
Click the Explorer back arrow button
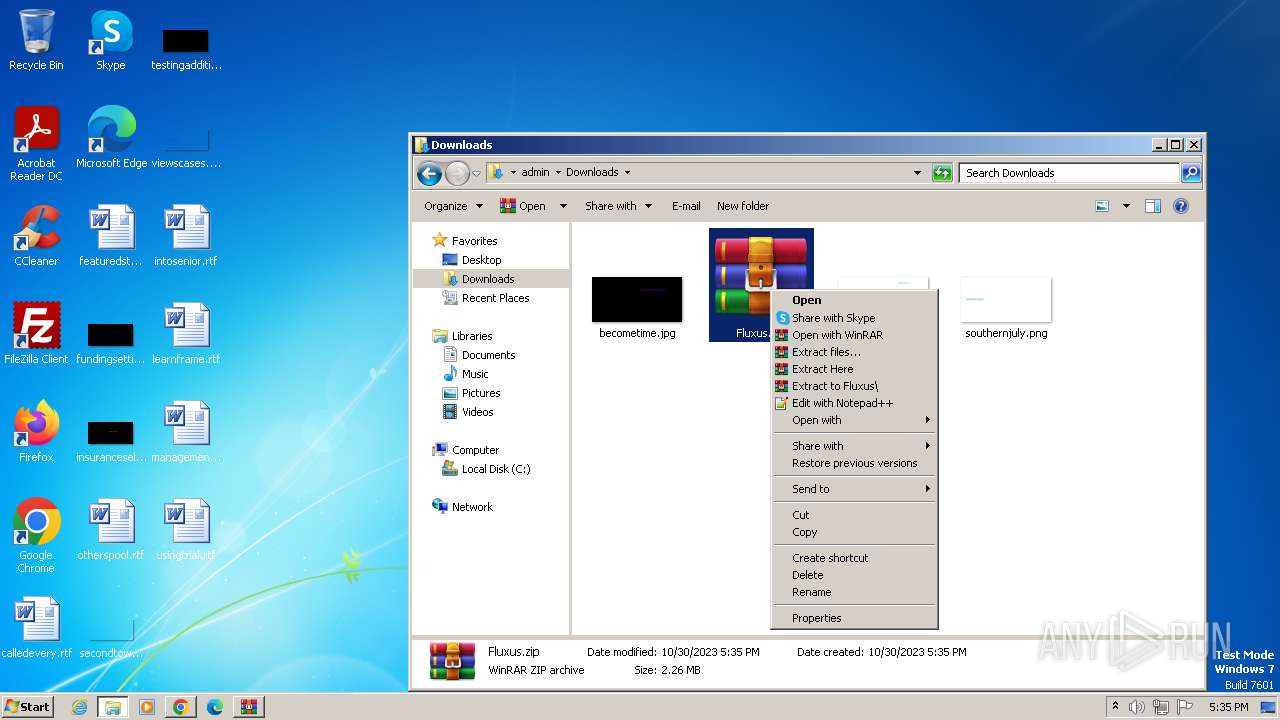pos(430,173)
